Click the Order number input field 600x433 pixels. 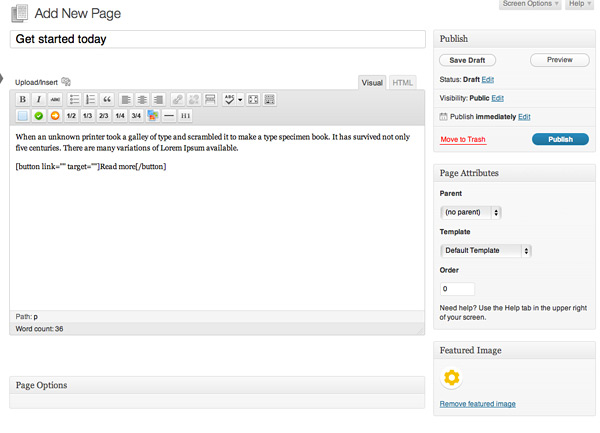pyautogui.click(x=457, y=289)
